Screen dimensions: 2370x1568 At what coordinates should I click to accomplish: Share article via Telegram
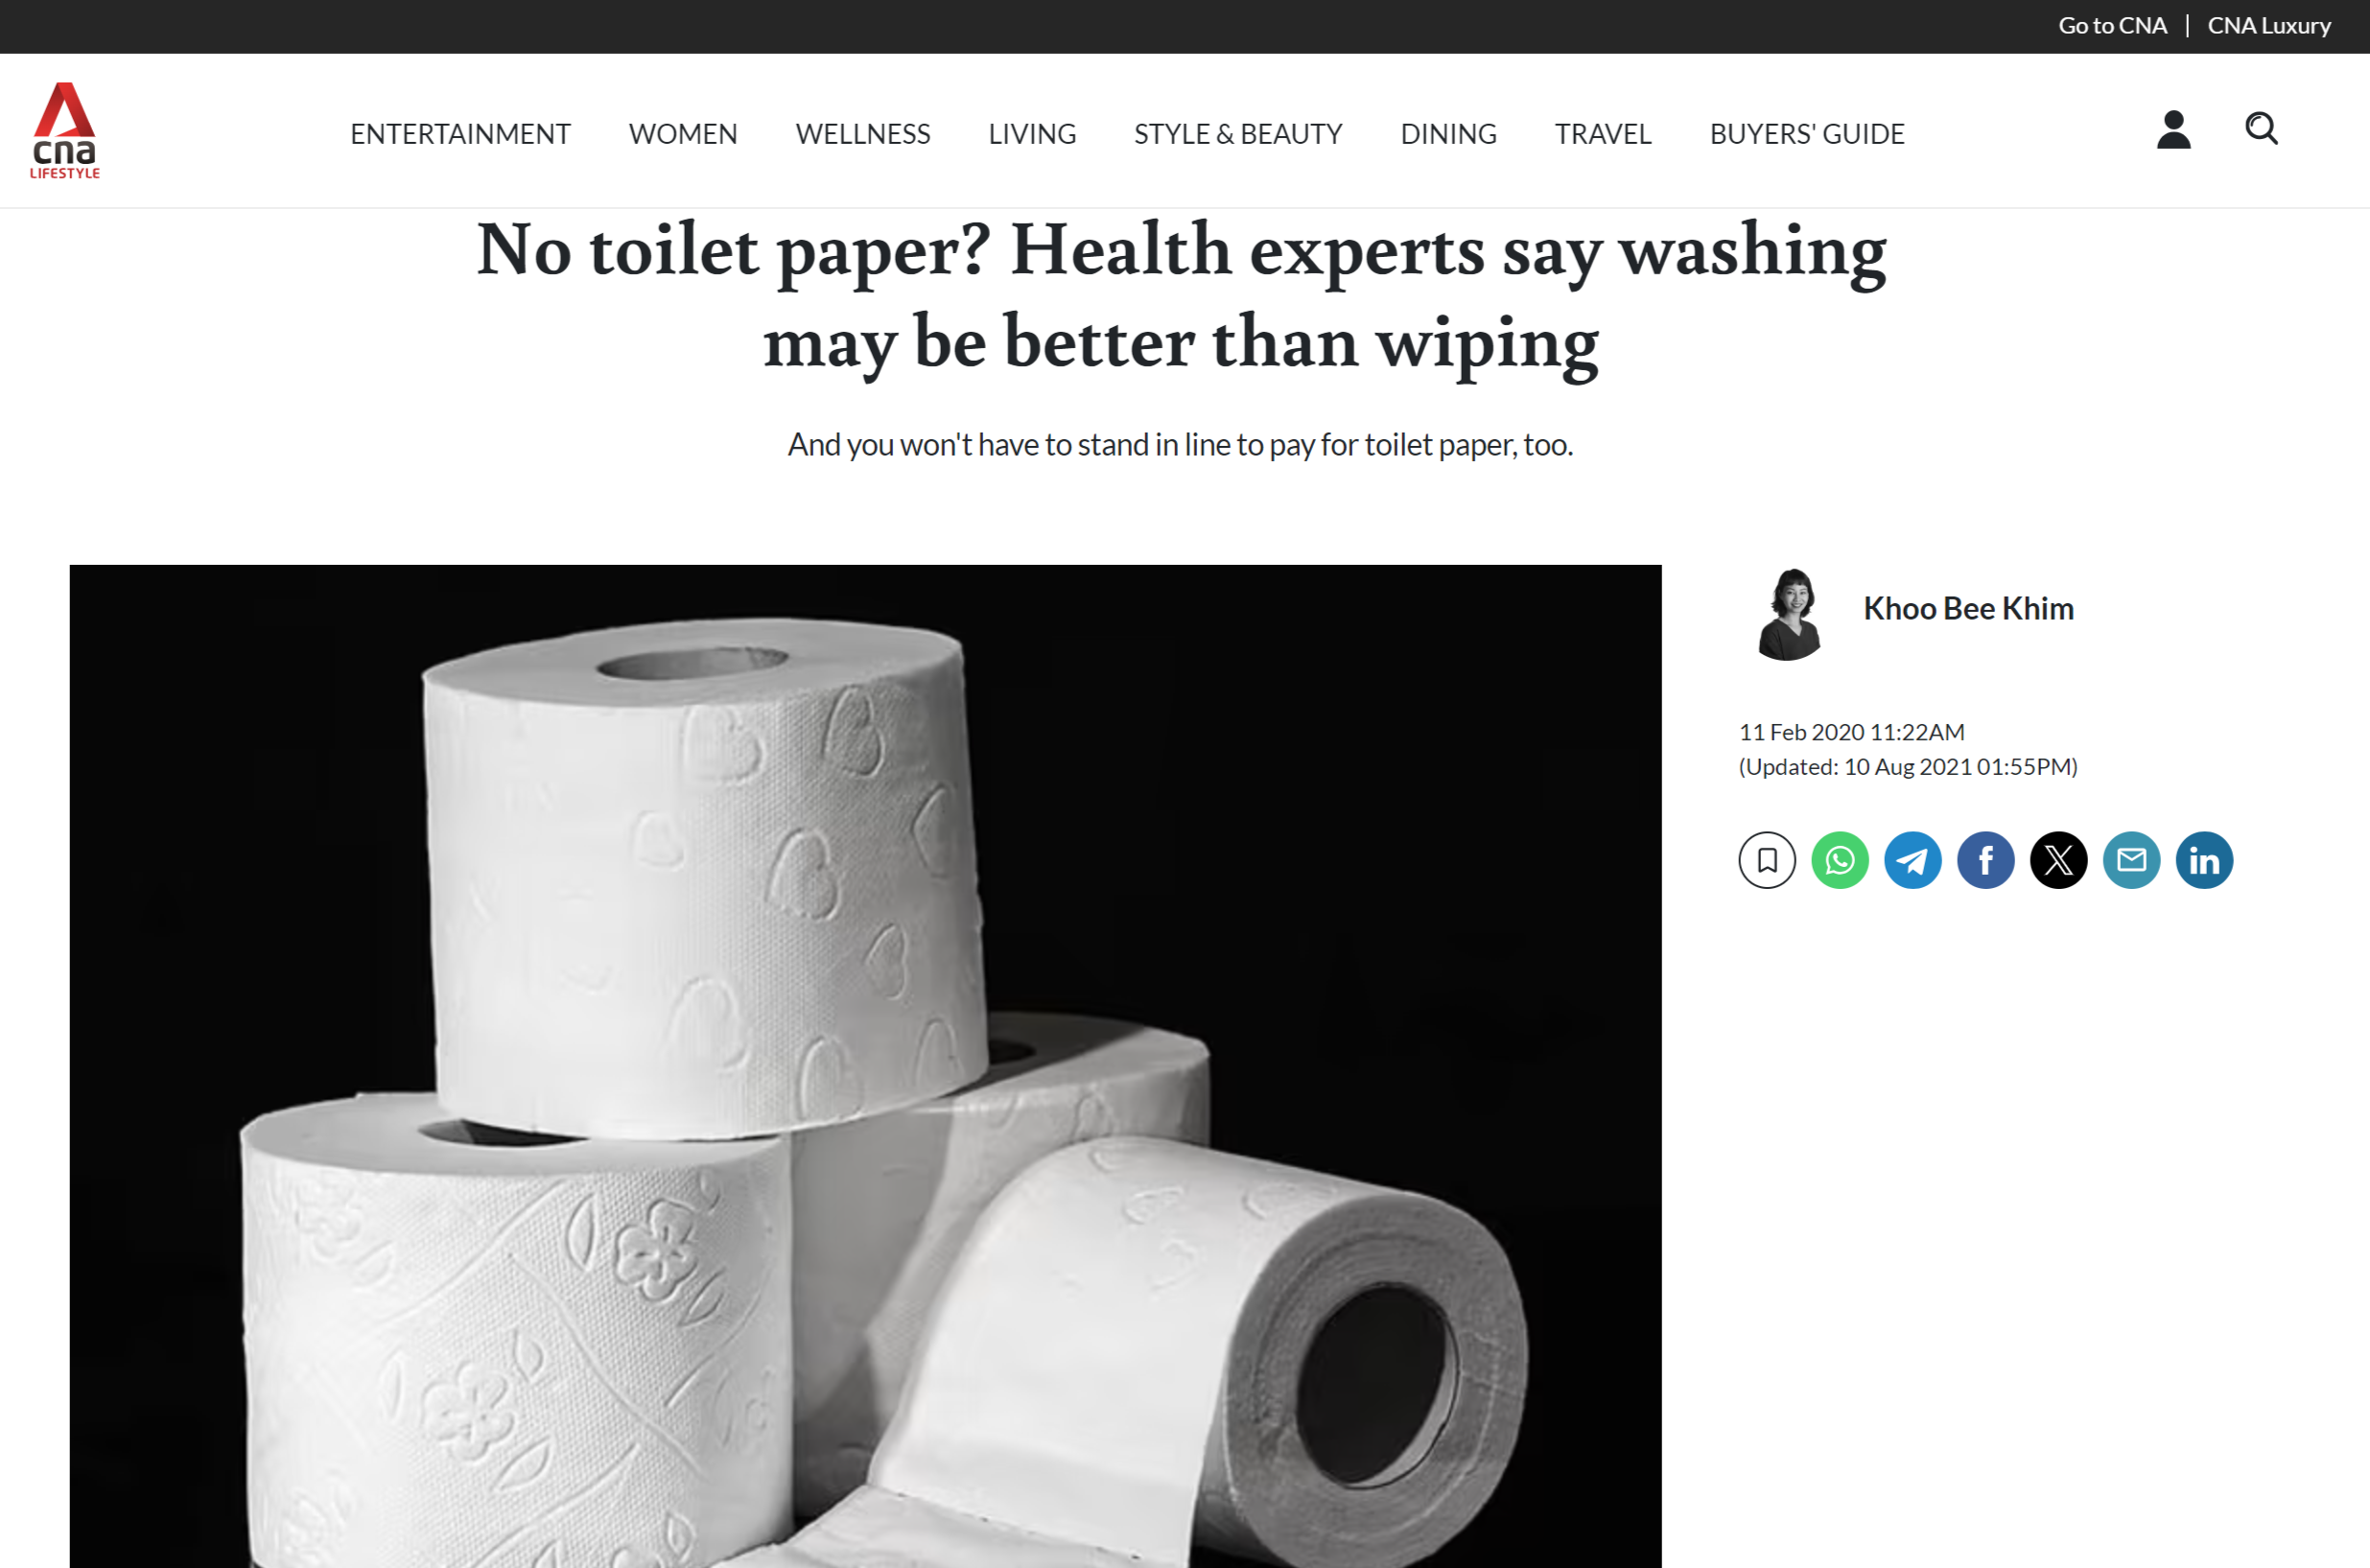1913,860
